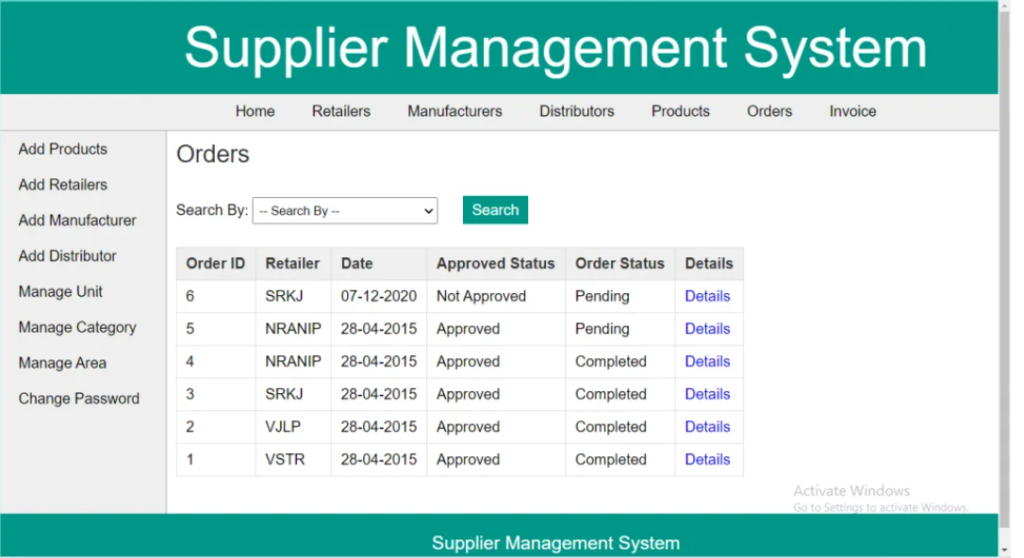This screenshot has height=558, width=1024.
Task: Click the Retailer column header
Action: (x=293, y=263)
